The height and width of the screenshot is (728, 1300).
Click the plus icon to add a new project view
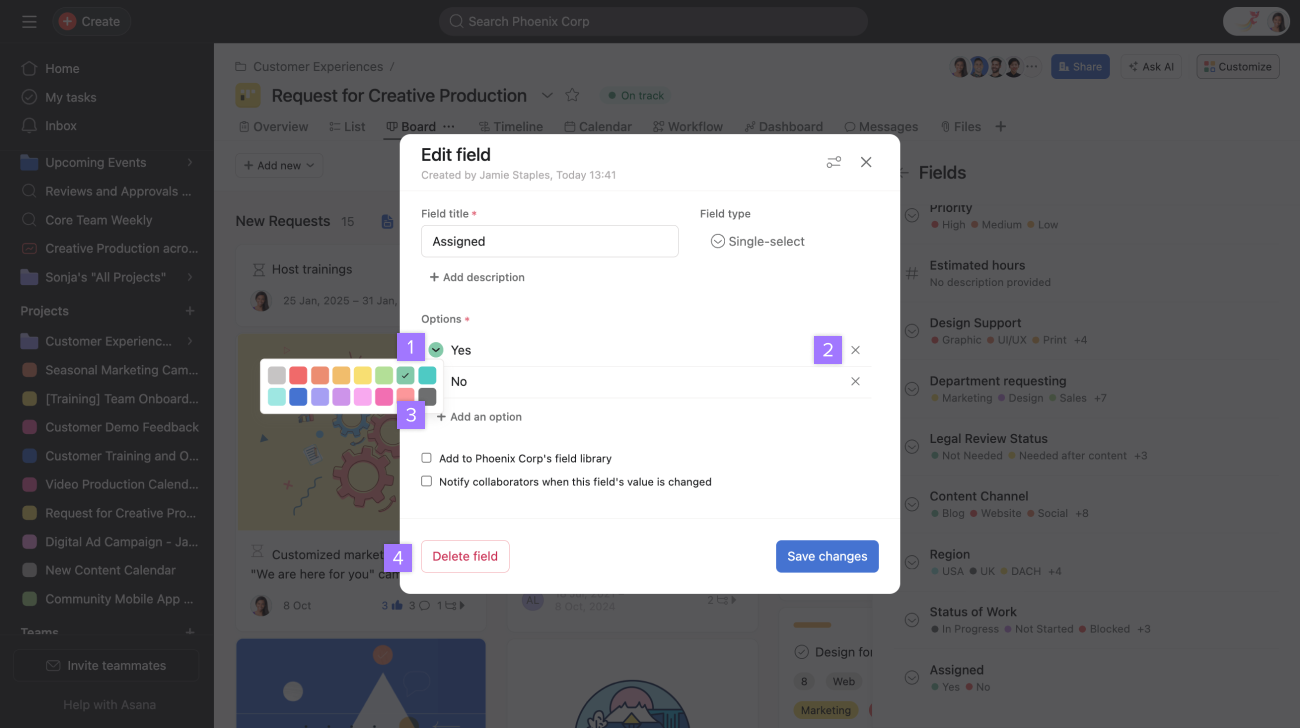(x=1000, y=126)
